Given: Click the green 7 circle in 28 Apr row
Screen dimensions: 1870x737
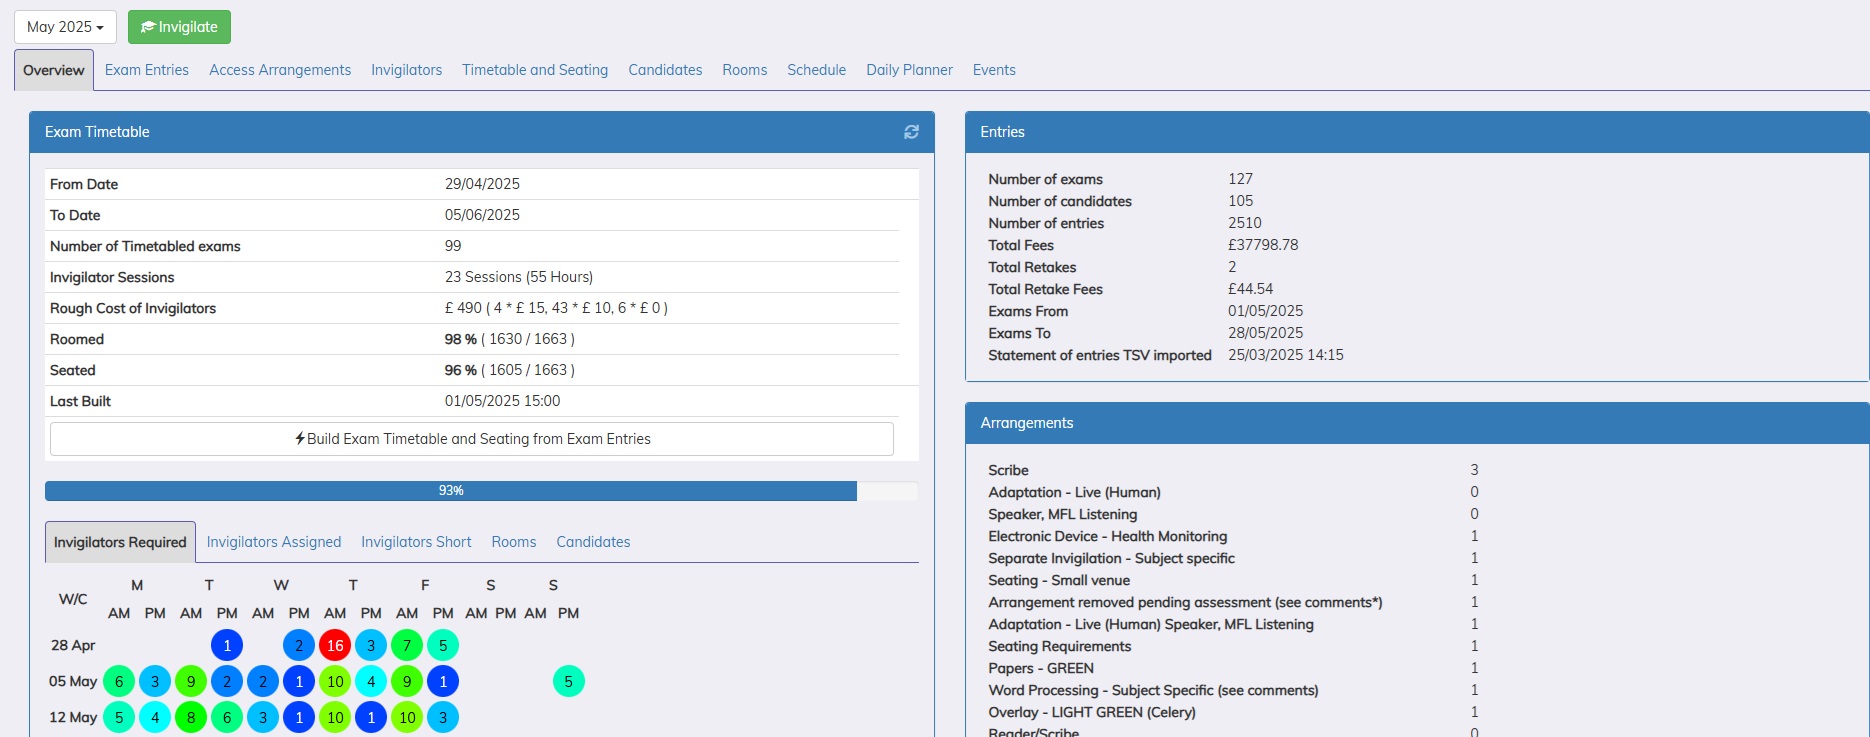Looking at the screenshot, I should tap(407, 646).
